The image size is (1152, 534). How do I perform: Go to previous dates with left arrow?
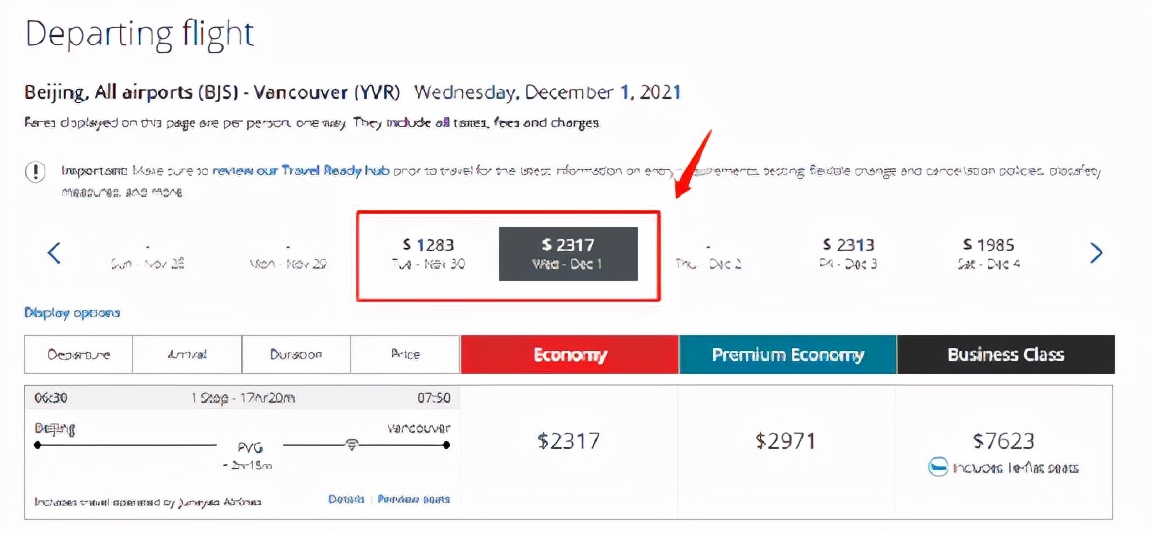(55, 253)
